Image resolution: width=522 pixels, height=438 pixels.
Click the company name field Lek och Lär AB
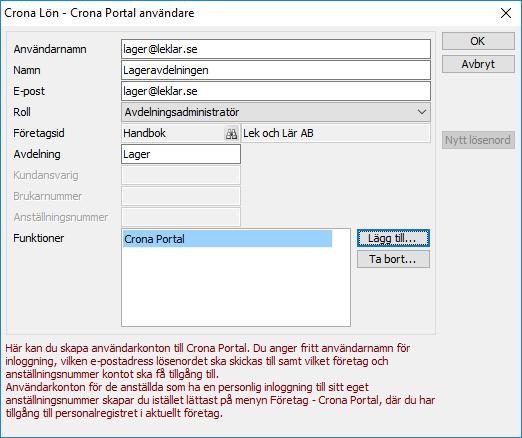[x=336, y=133]
